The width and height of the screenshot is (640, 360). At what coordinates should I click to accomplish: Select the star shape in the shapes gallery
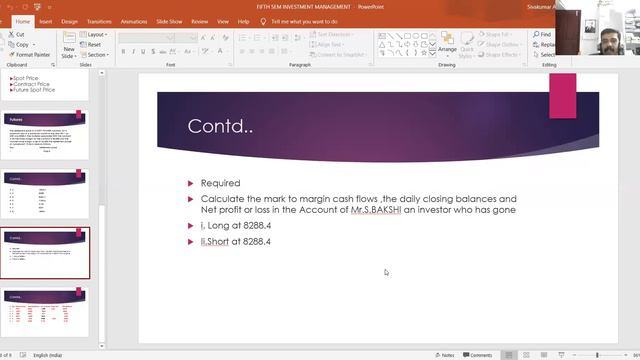(424, 53)
